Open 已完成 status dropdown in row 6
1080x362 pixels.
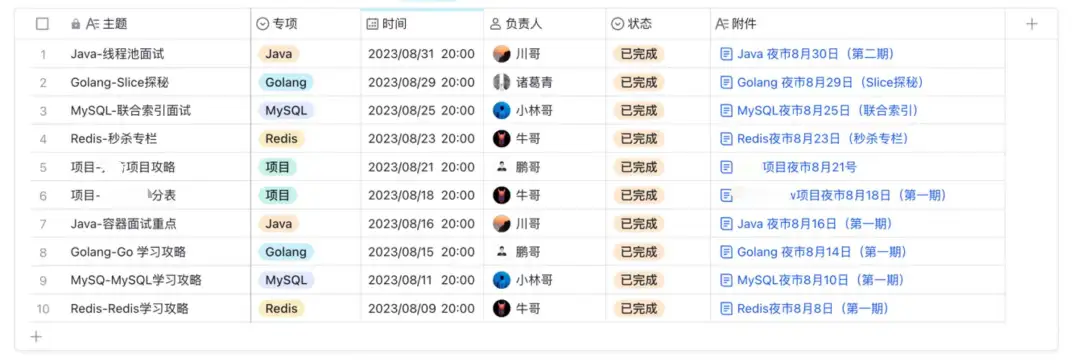638,195
